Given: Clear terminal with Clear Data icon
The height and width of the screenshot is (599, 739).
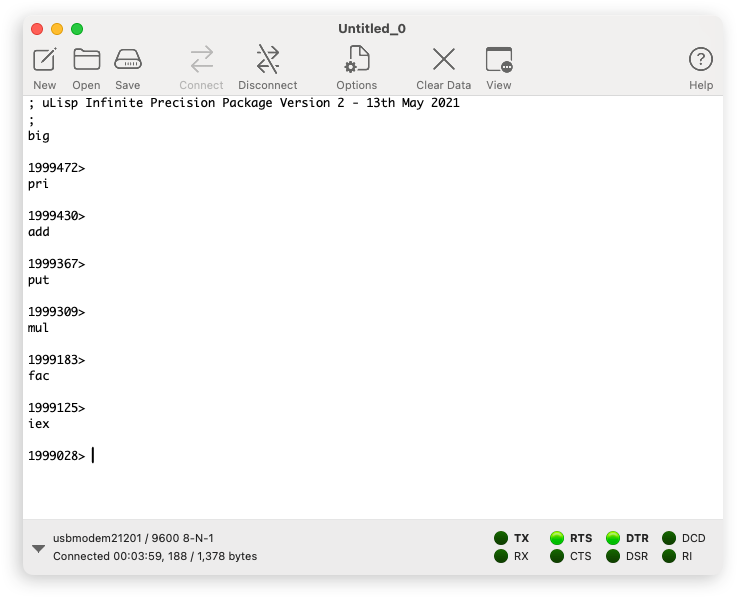Looking at the screenshot, I should pyautogui.click(x=444, y=60).
